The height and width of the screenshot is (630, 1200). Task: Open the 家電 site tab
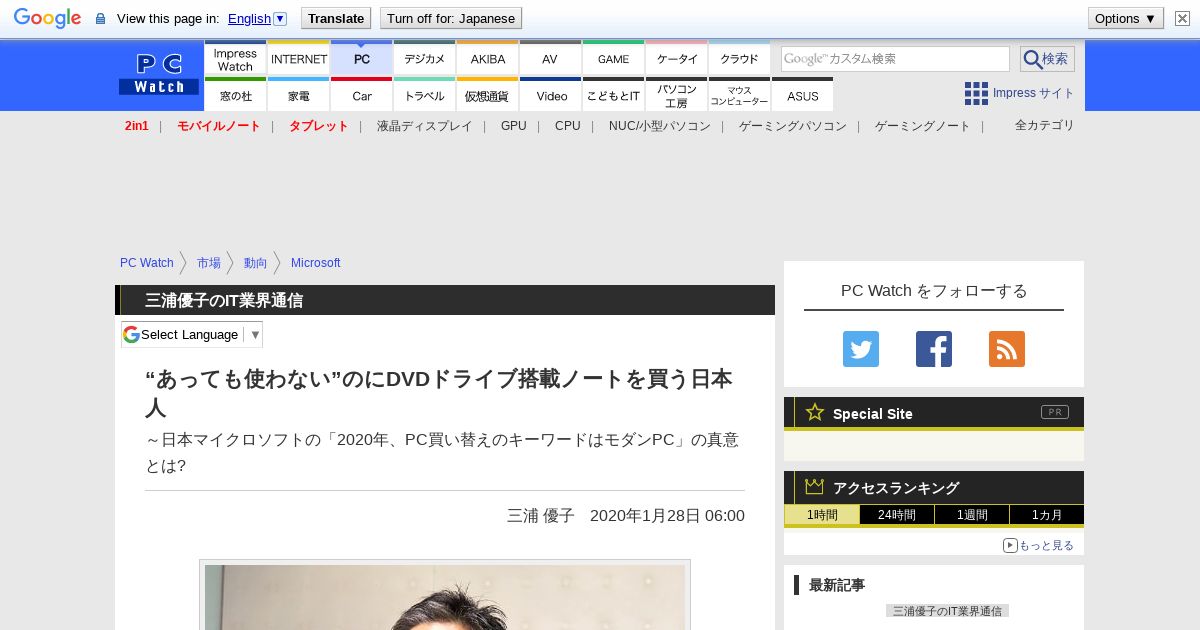tap(299, 95)
